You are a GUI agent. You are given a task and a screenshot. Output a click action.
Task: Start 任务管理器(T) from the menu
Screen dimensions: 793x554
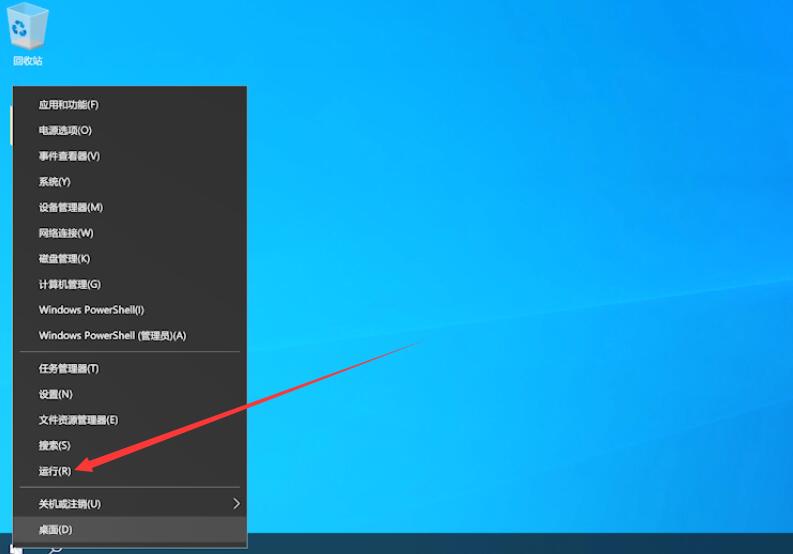point(130,369)
